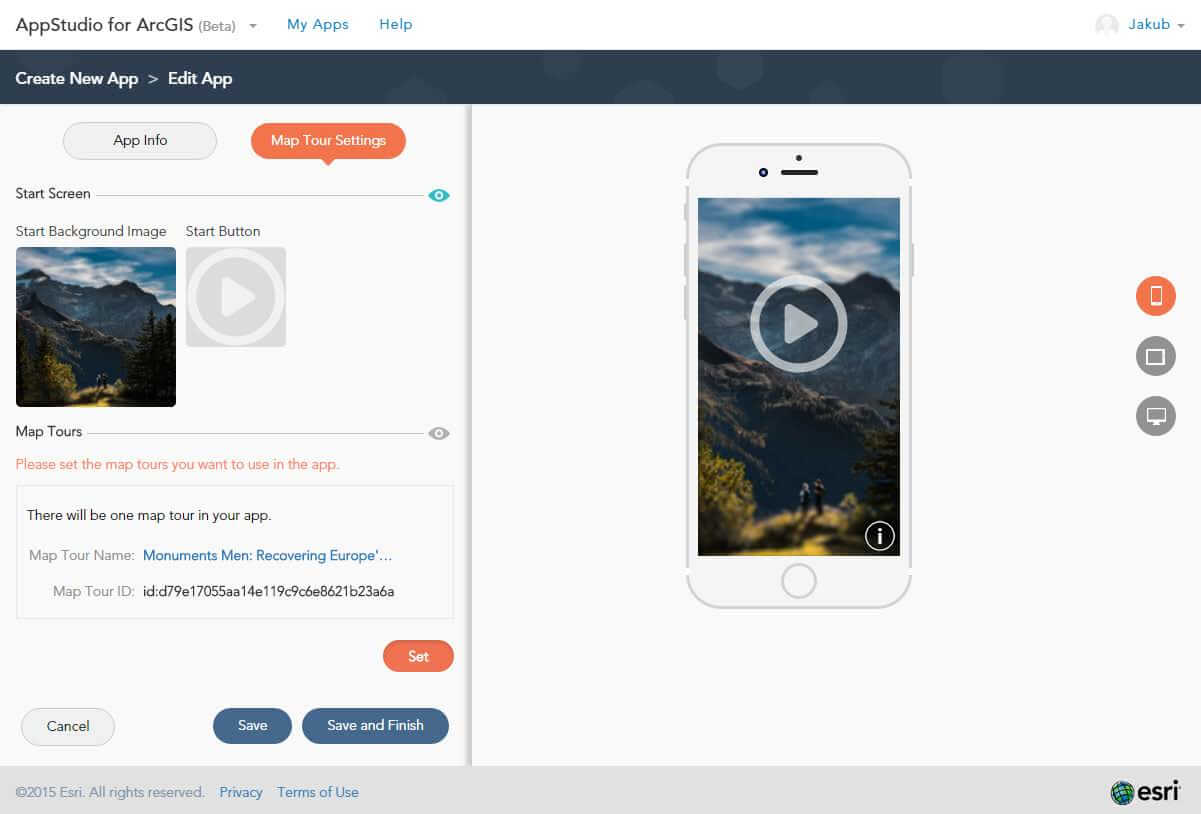Click the 'There will be one map tour' text
Viewport: 1201px width, 814px height.
tap(149, 515)
